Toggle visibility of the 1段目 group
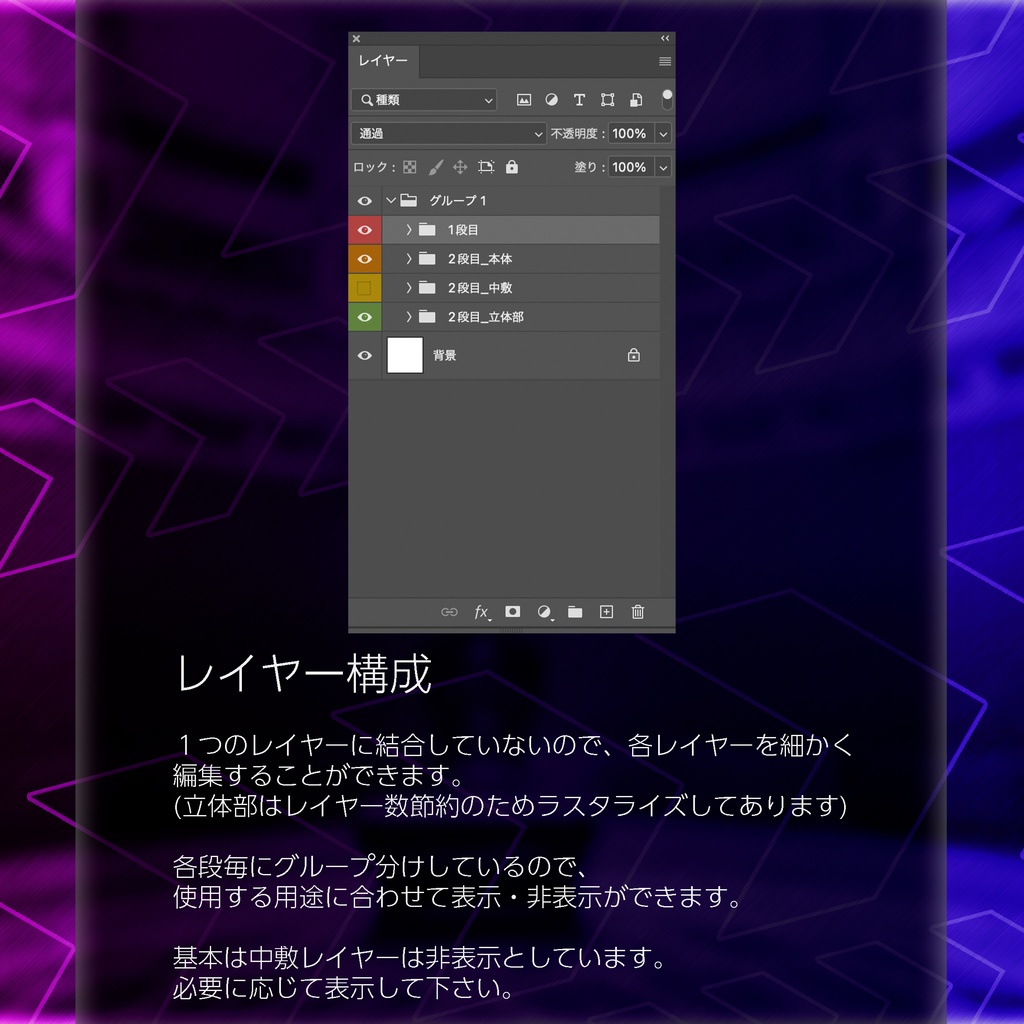 (x=365, y=229)
